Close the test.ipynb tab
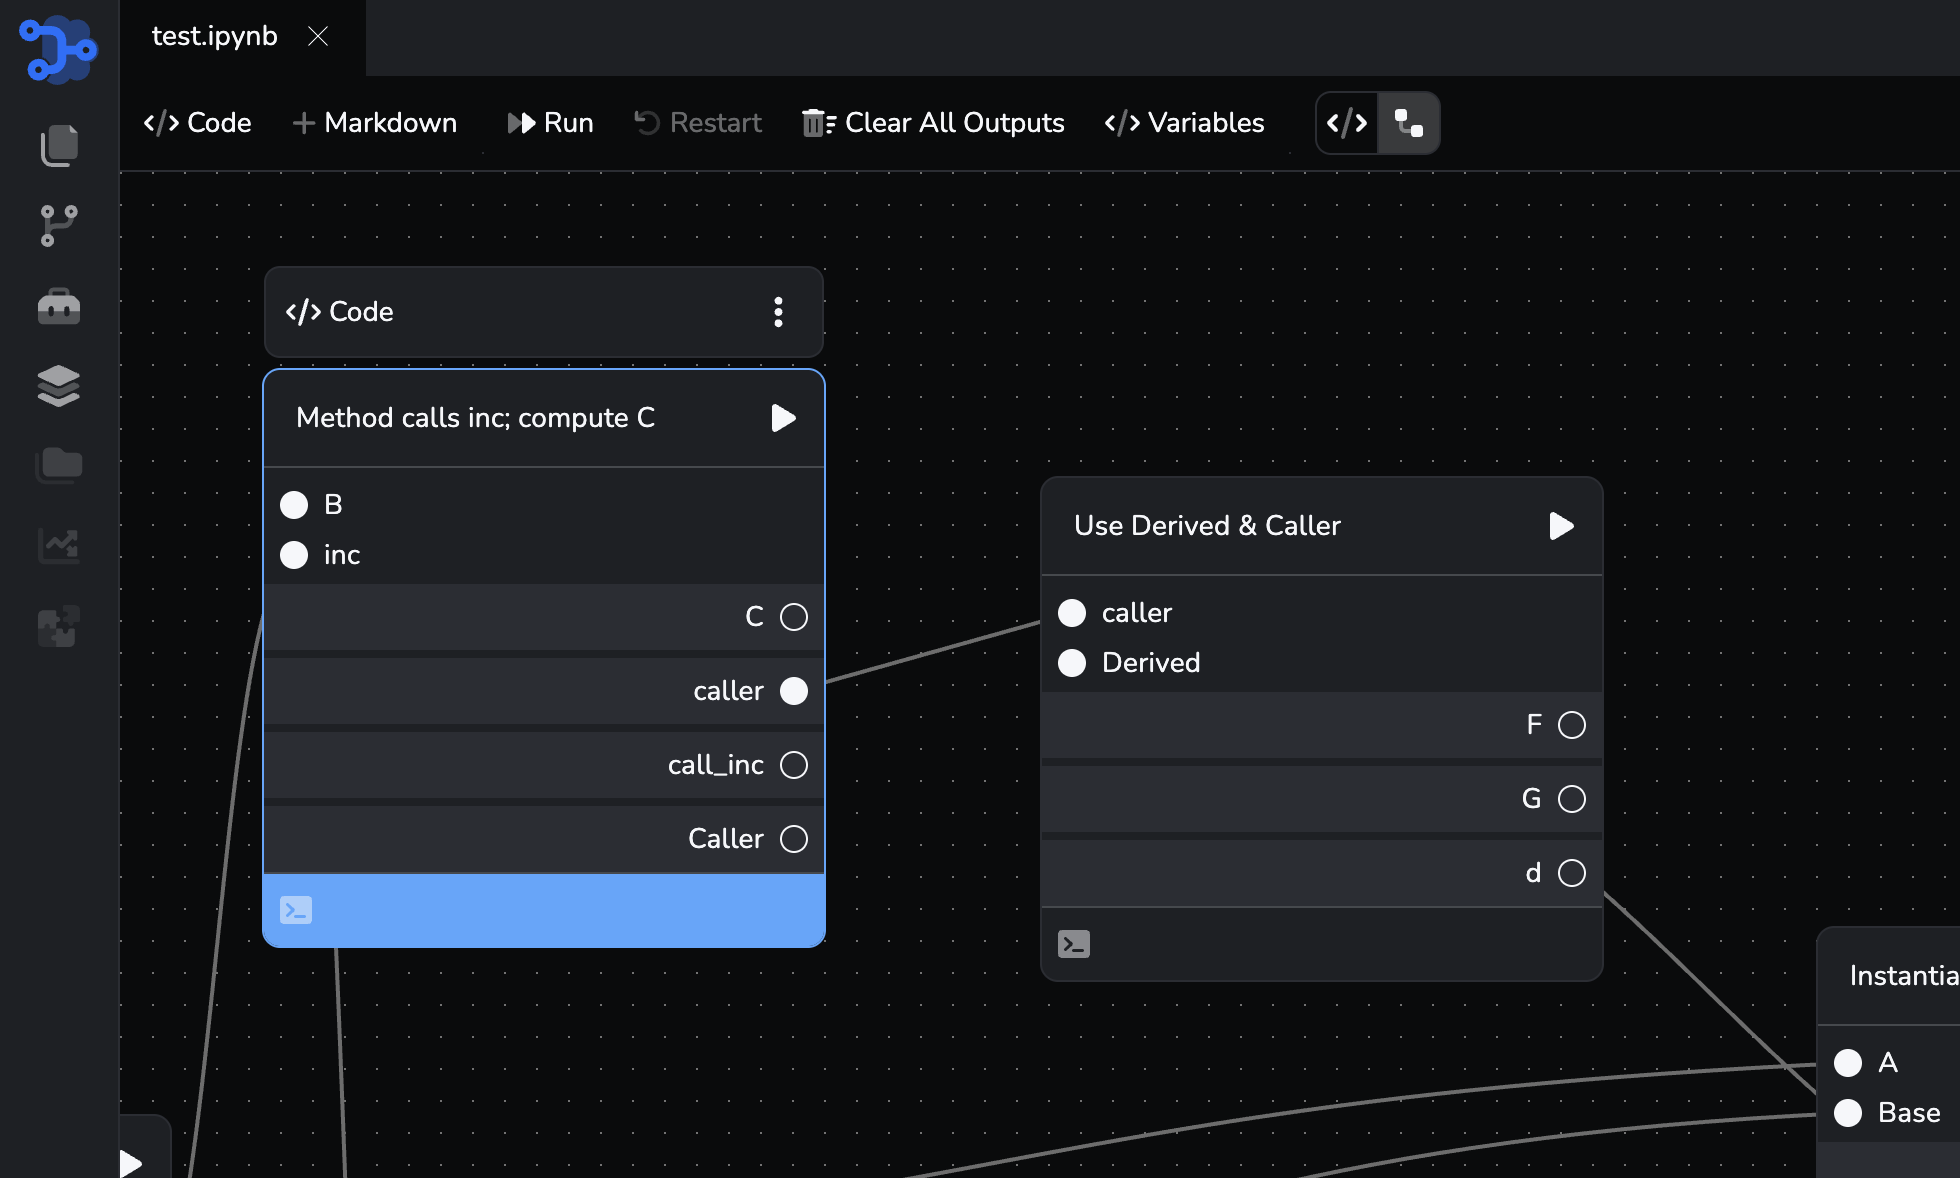This screenshot has height=1178, width=1960. [318, 36]
